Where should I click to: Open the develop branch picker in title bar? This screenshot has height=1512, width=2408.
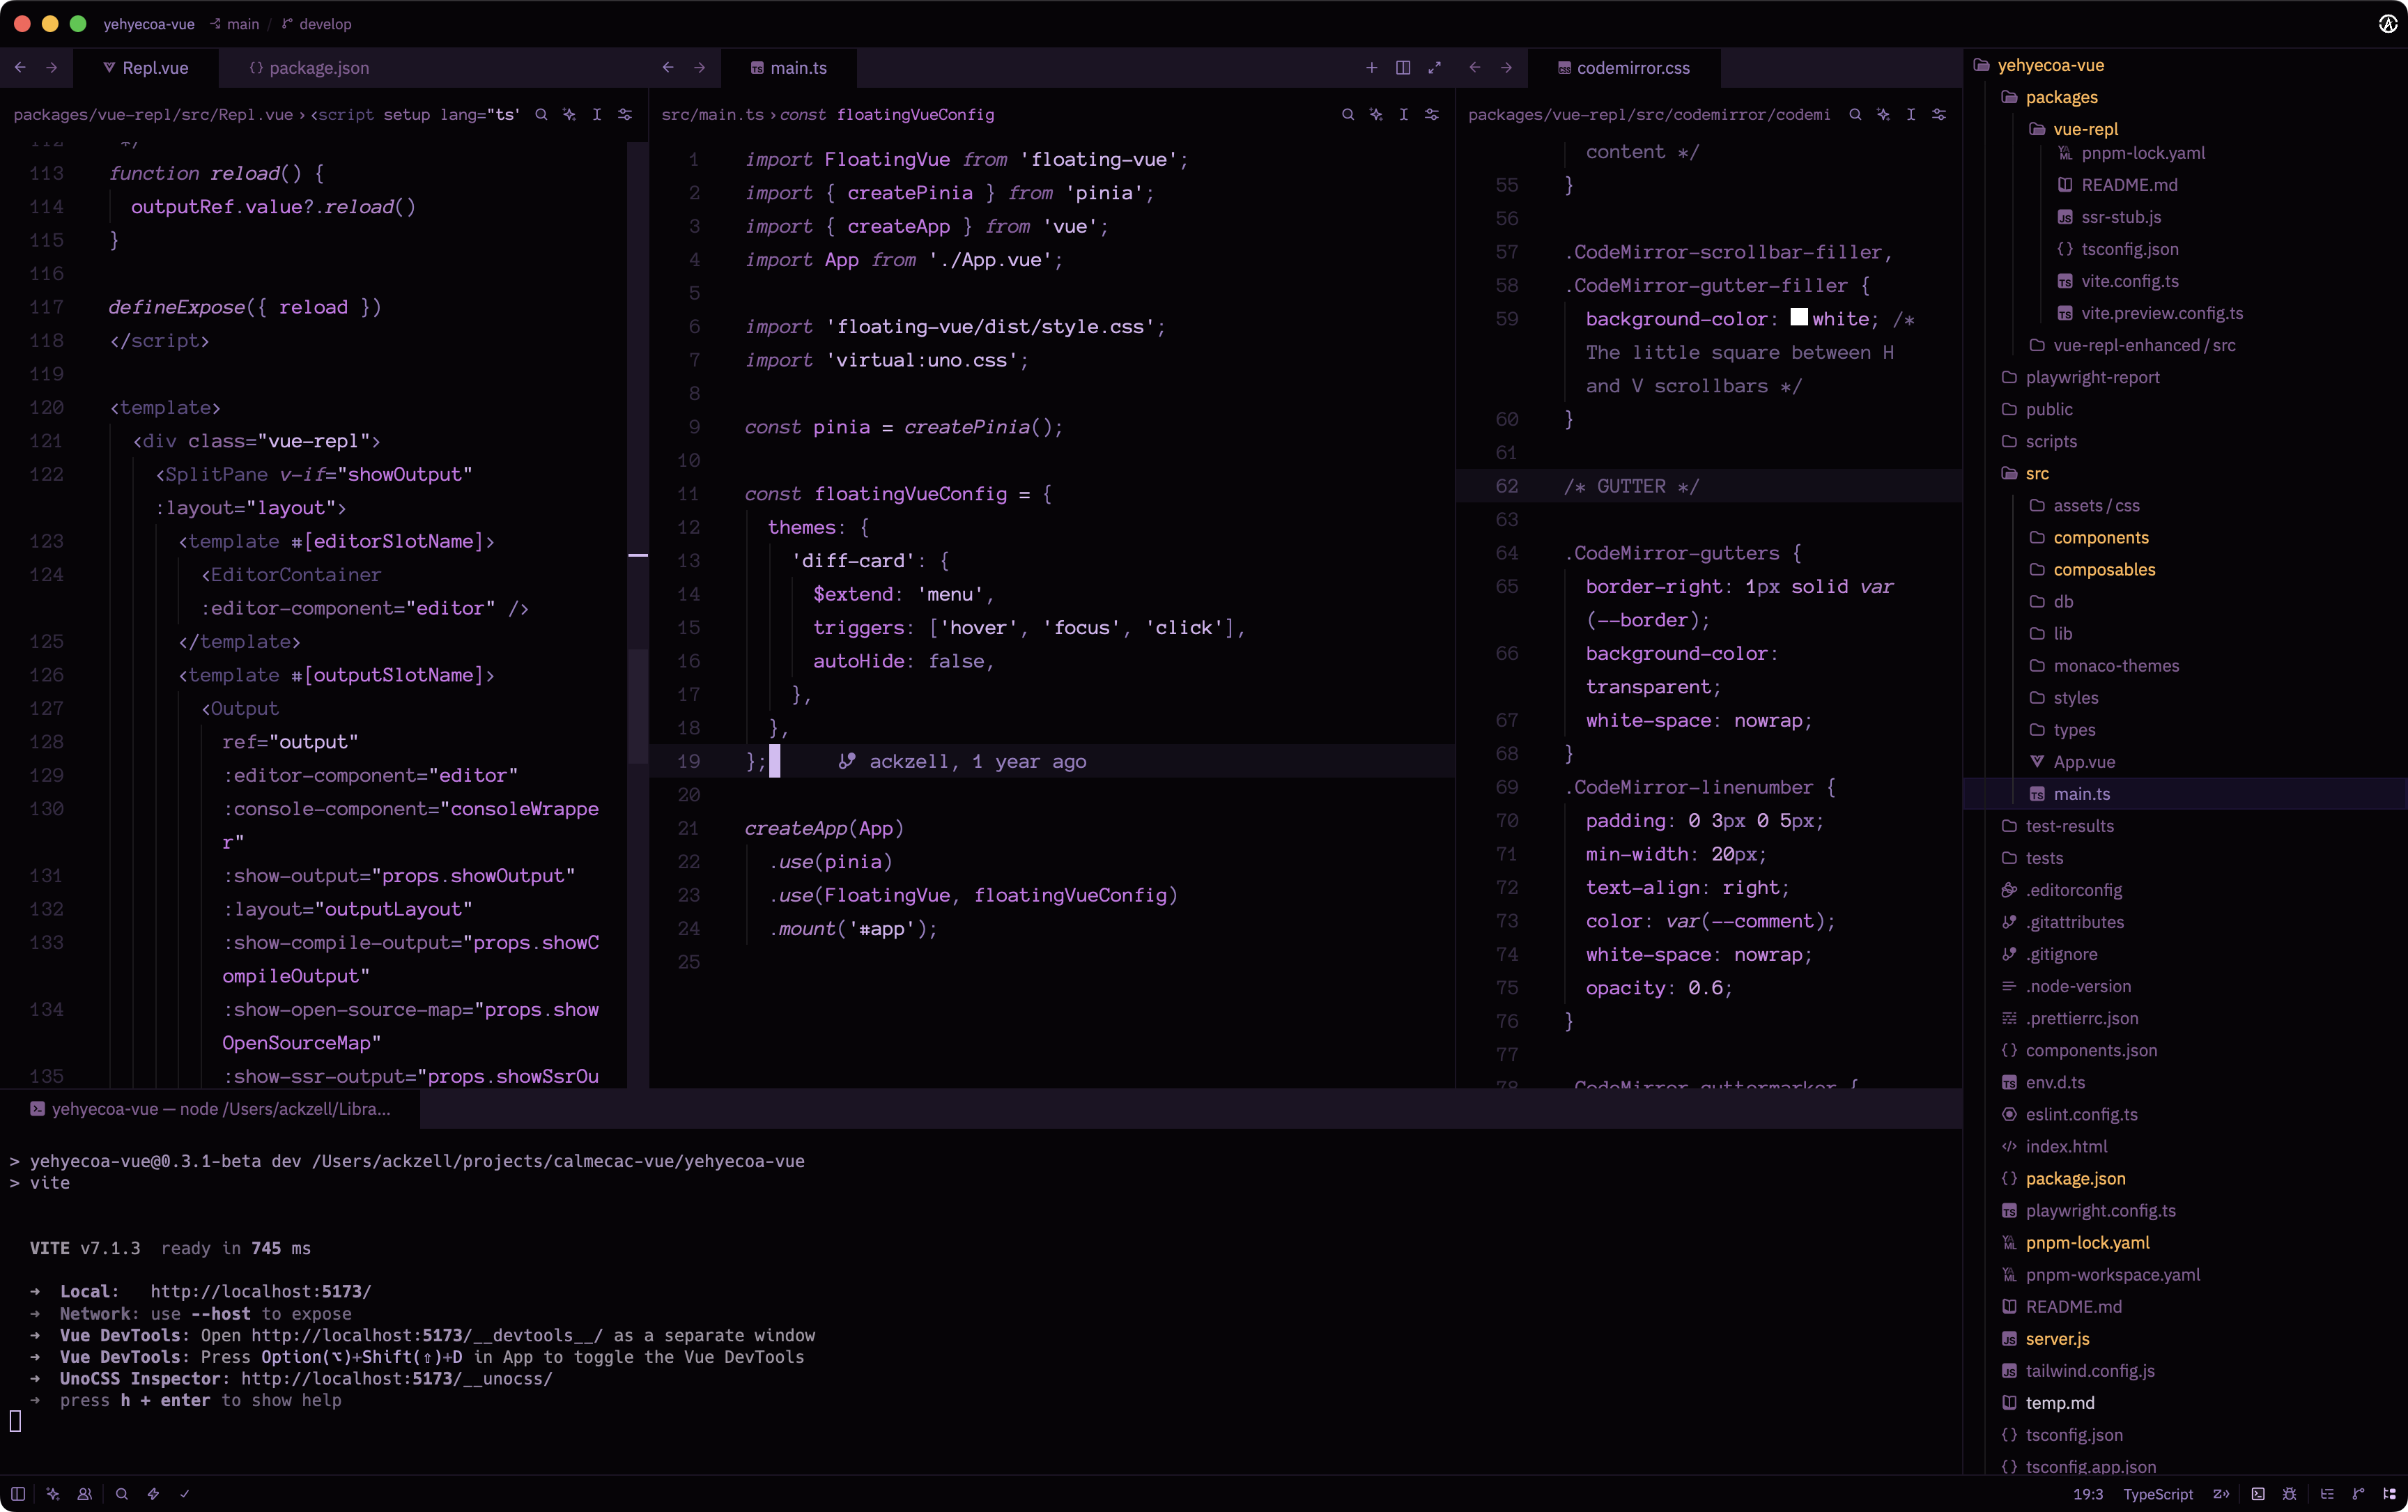click(x=317, y=24)
